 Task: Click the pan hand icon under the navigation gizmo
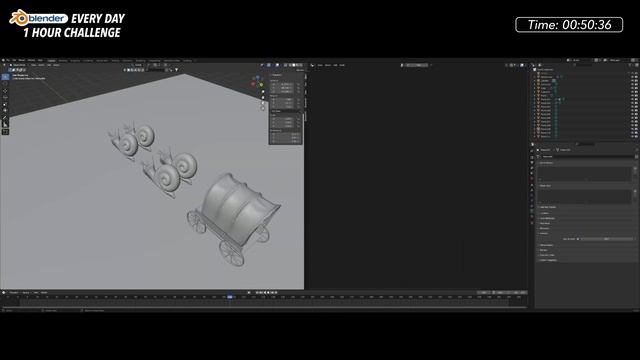(x=262, y=98)
